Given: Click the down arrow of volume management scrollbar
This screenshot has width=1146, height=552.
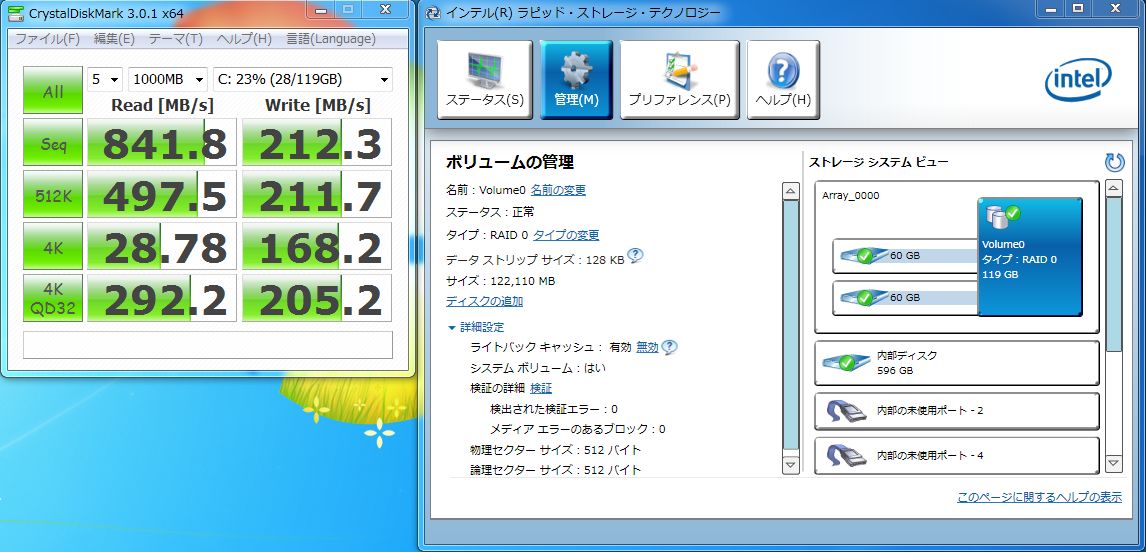Looking at the screenshot, I should pos(791,464).
